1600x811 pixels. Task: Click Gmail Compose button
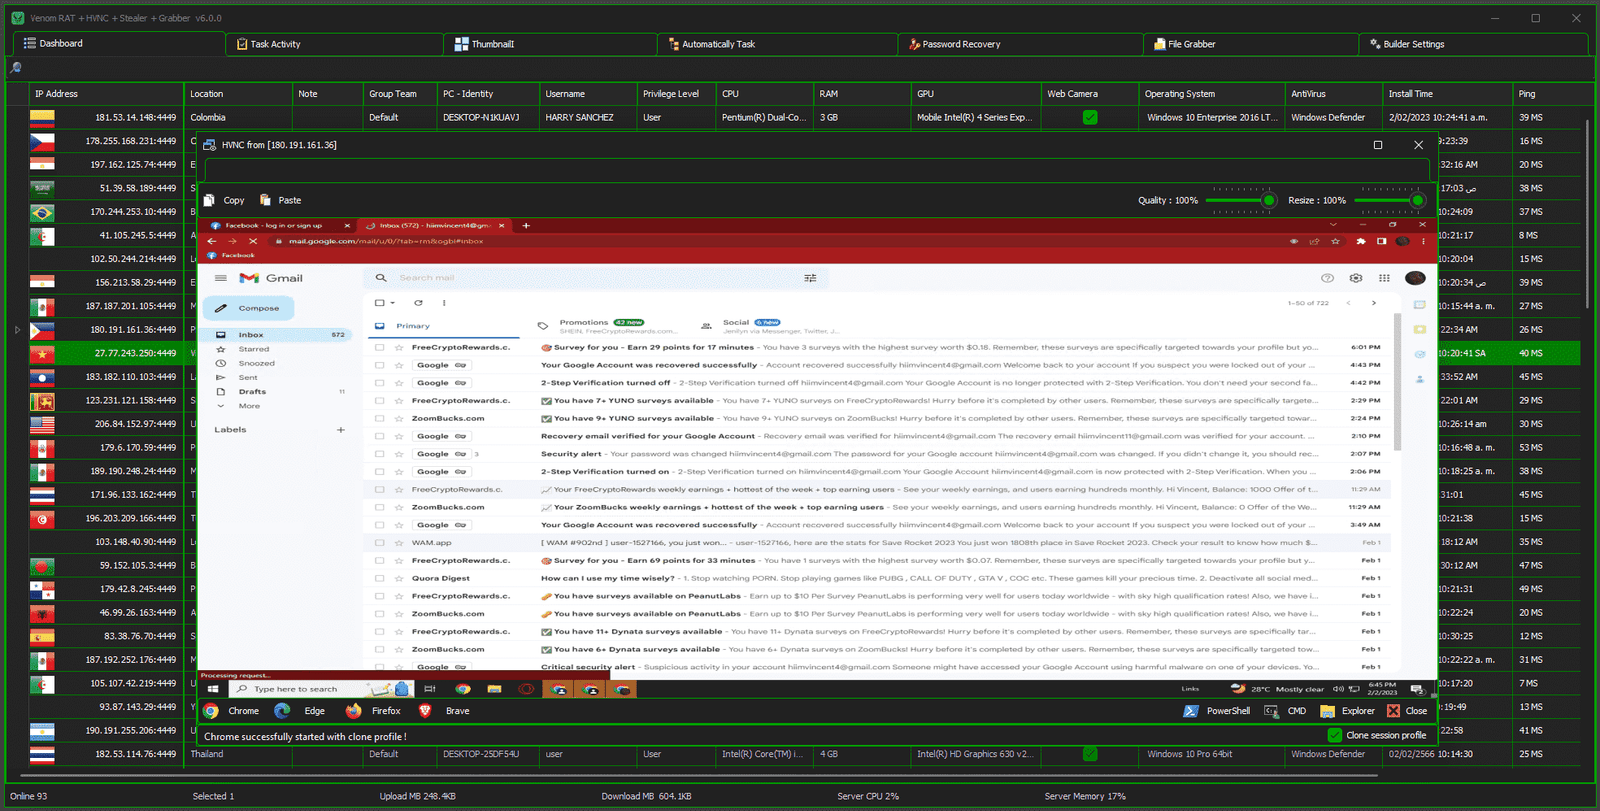coord(248,308)
